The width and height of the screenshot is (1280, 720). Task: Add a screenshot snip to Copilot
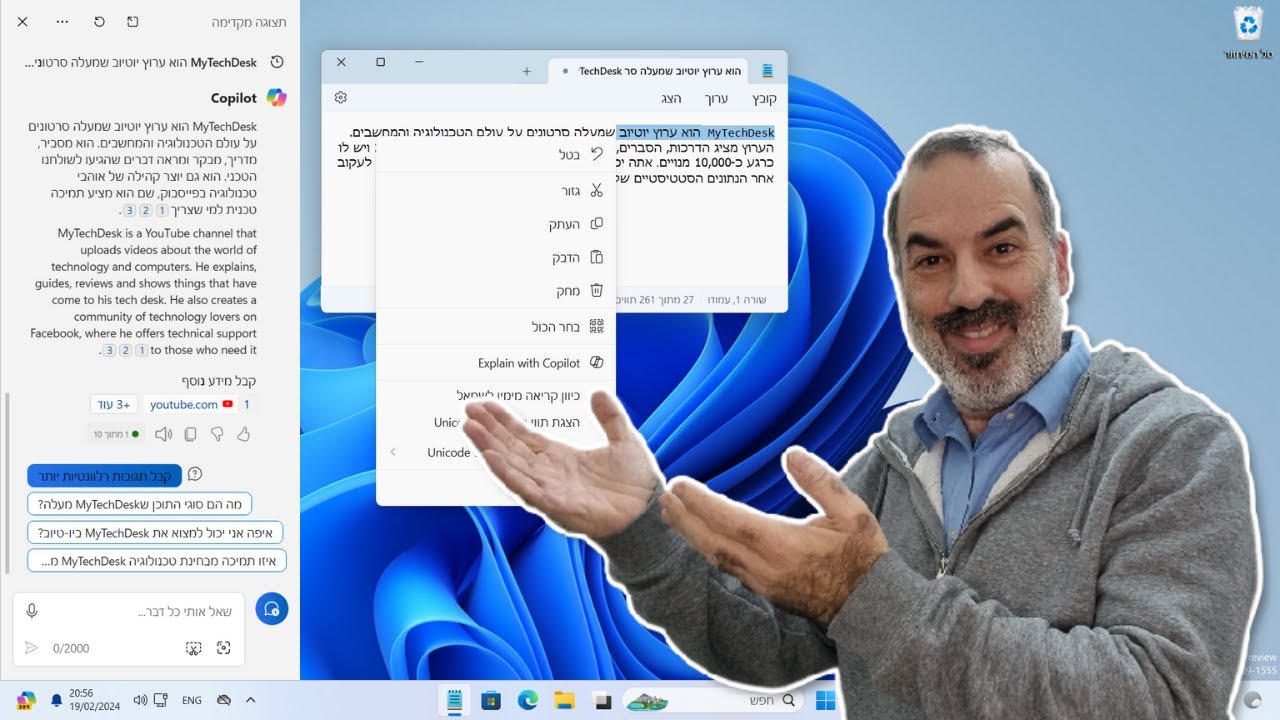click(x=194, y=648)
